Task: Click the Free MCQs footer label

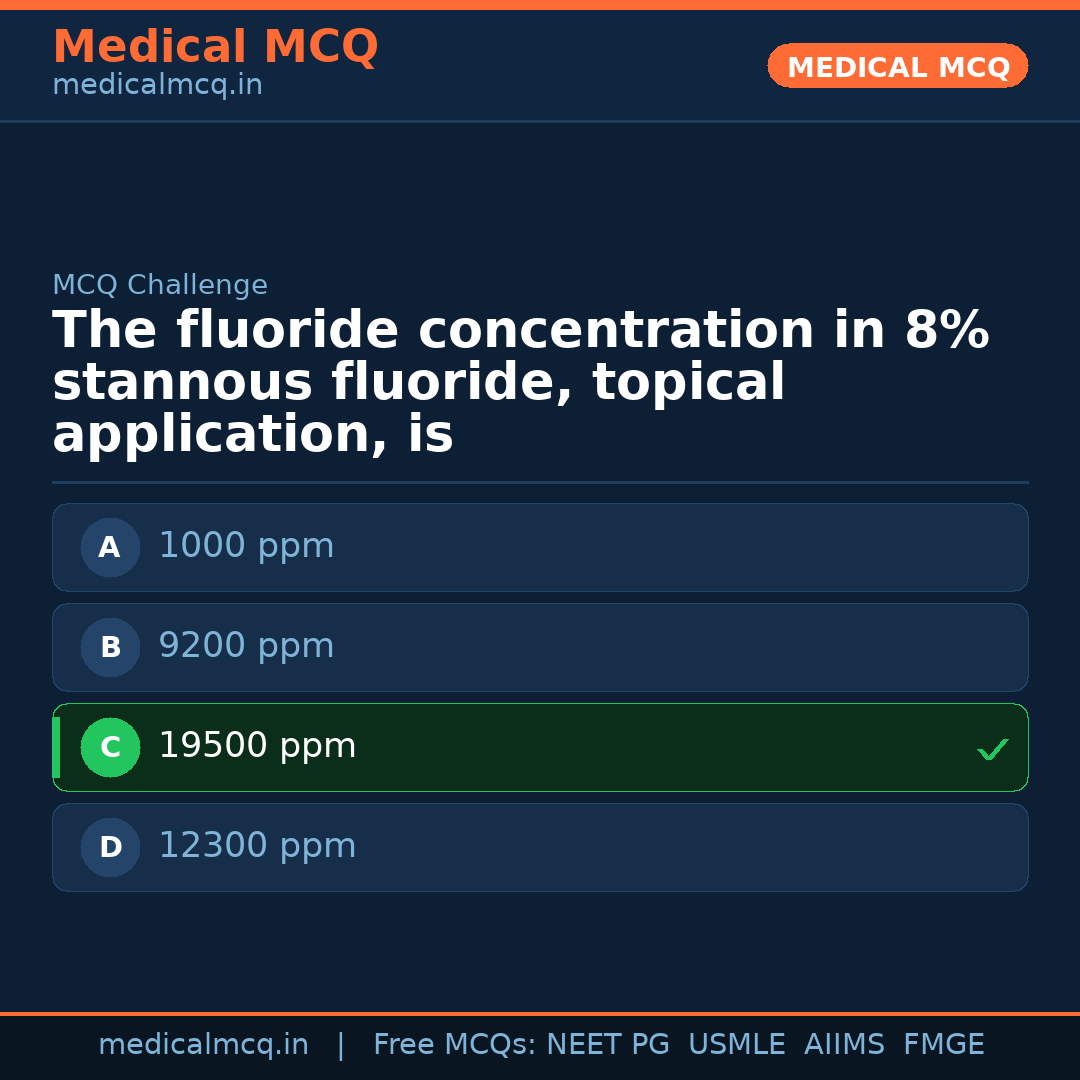Action: click(x=455, y=1045)
